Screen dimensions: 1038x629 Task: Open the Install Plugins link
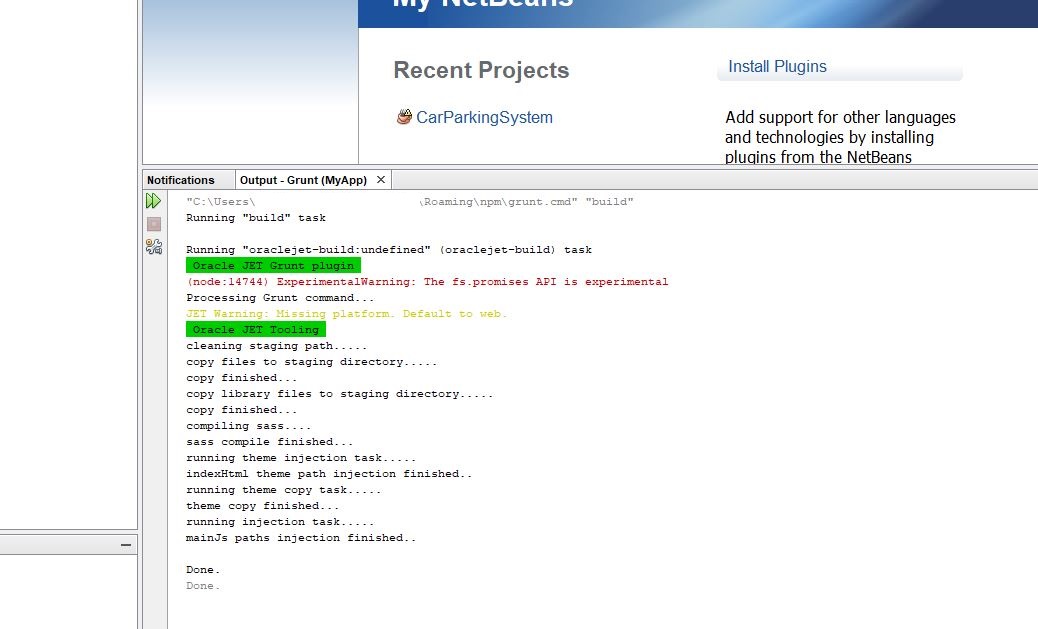(777, 66)
